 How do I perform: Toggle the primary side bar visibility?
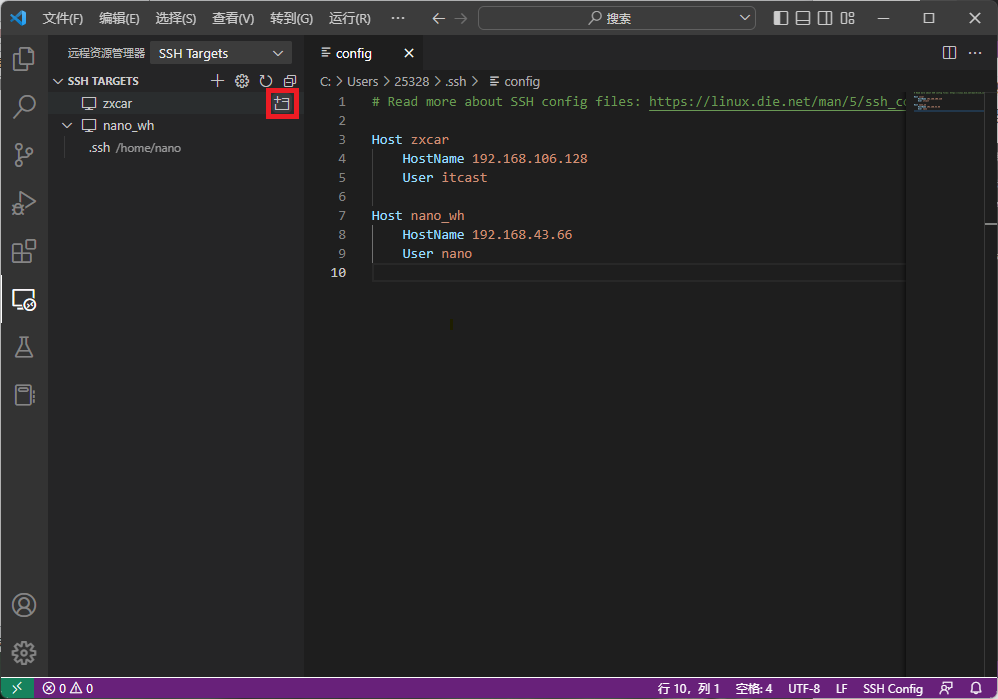(781, 18)
